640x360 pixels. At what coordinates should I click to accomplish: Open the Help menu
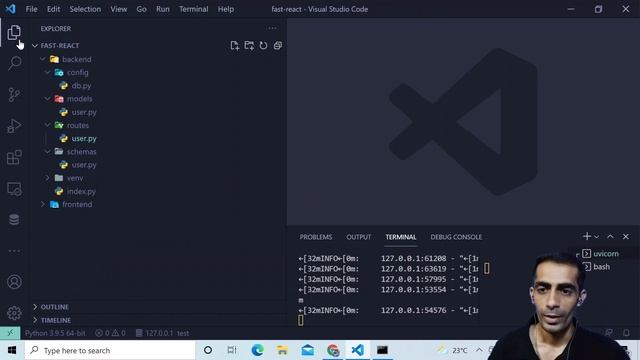coord(226,9)
